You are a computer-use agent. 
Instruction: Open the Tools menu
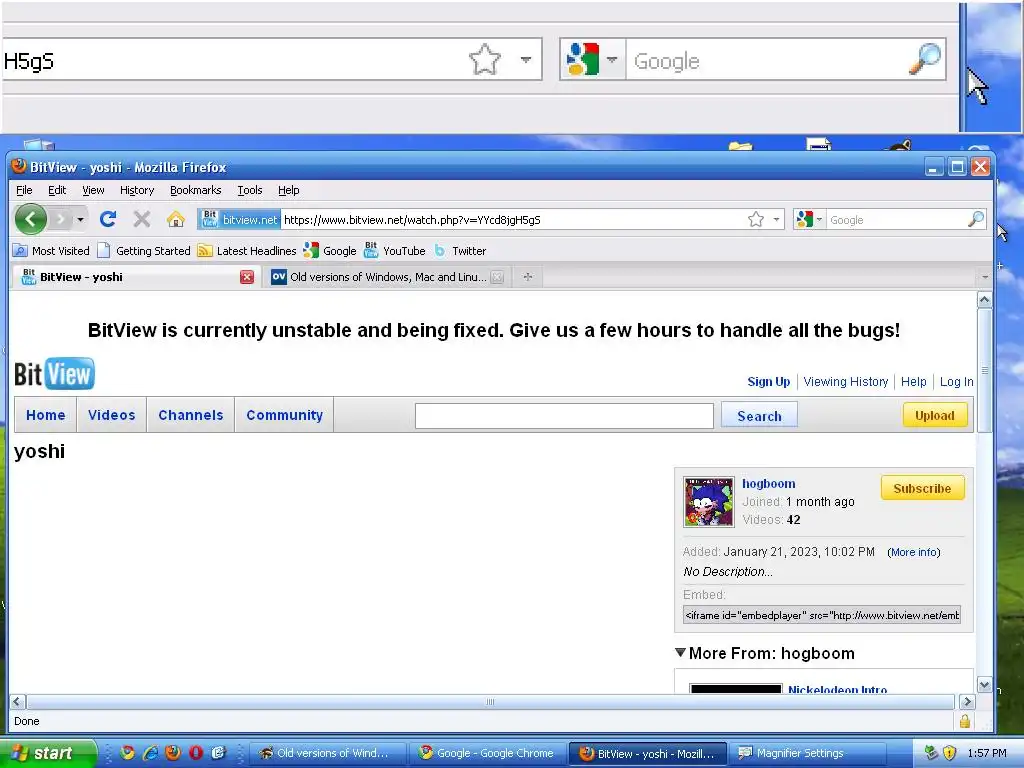249,190
